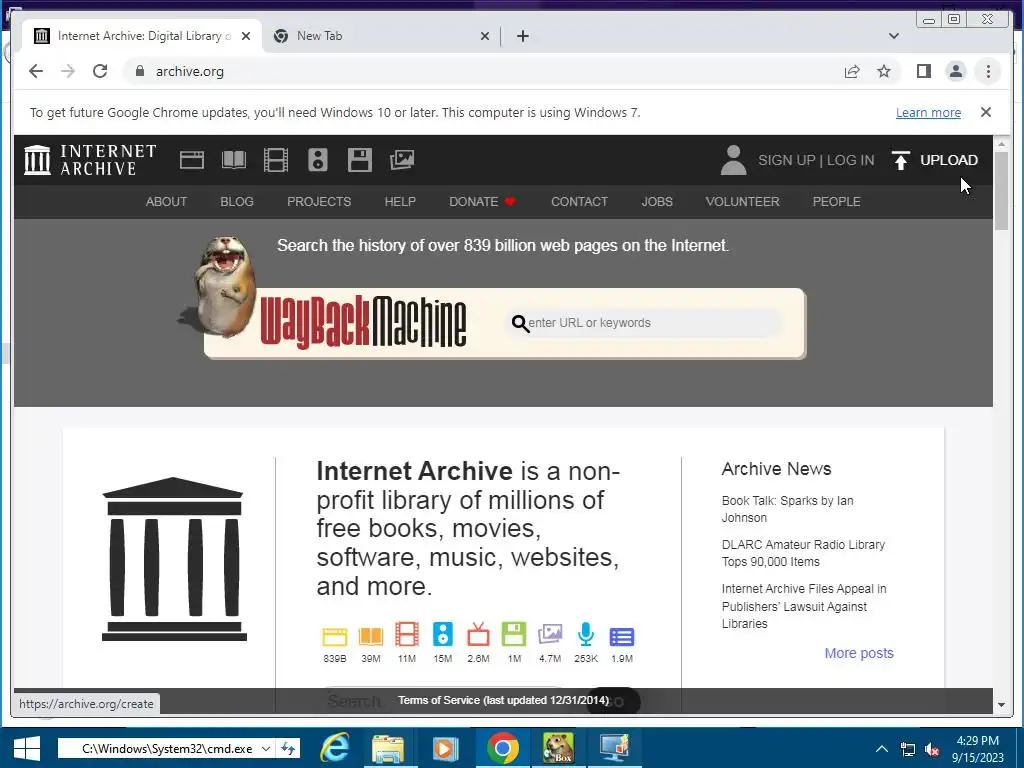Viewport: 1024px width, 768px height.
Task: Open the Chrome three-dot menu
Action: coord(988,71)
